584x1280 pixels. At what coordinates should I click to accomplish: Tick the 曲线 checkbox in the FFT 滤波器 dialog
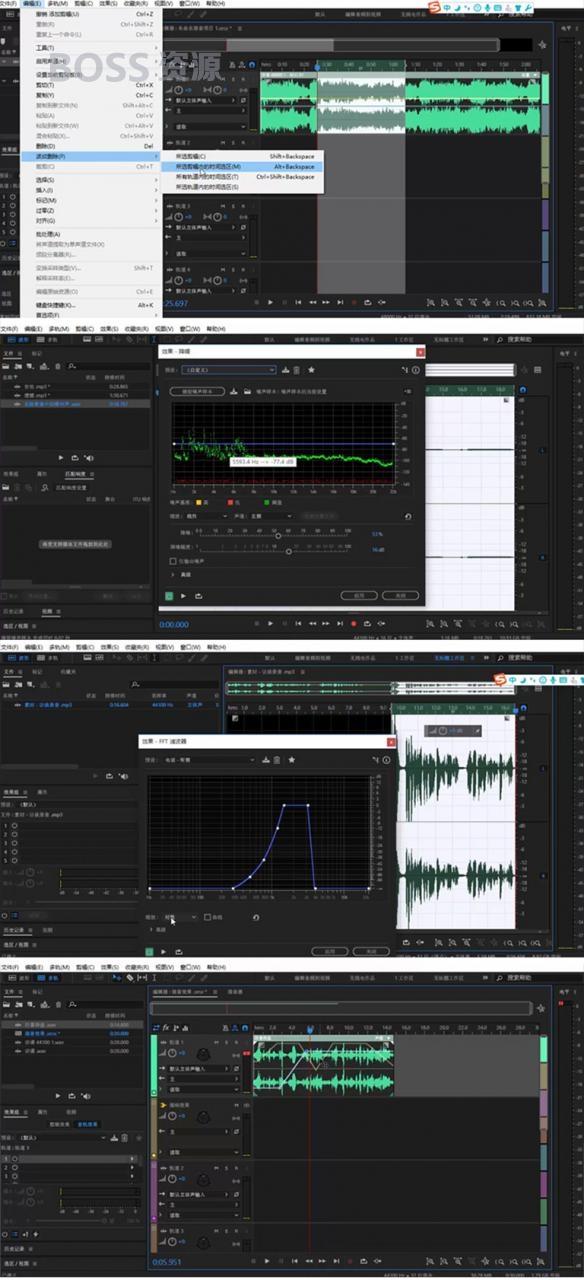pos(207,917)
